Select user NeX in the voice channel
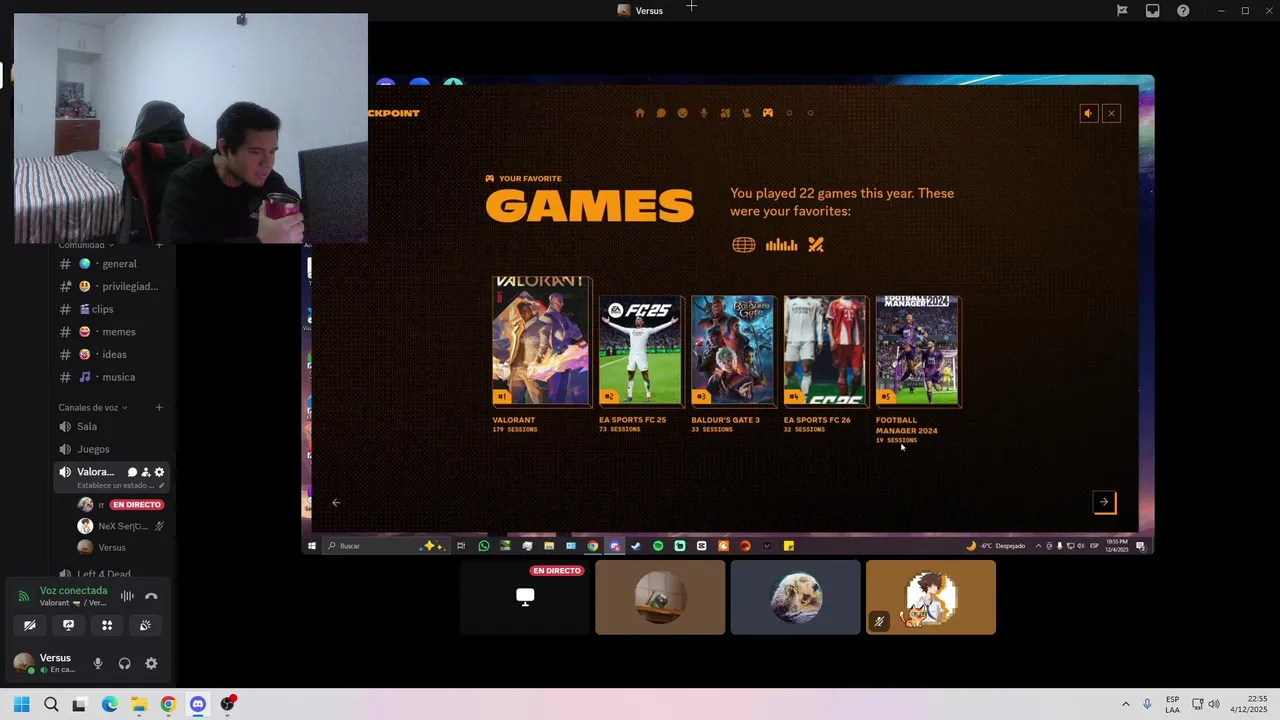1280x720 pixels. (x=120, y=526)
